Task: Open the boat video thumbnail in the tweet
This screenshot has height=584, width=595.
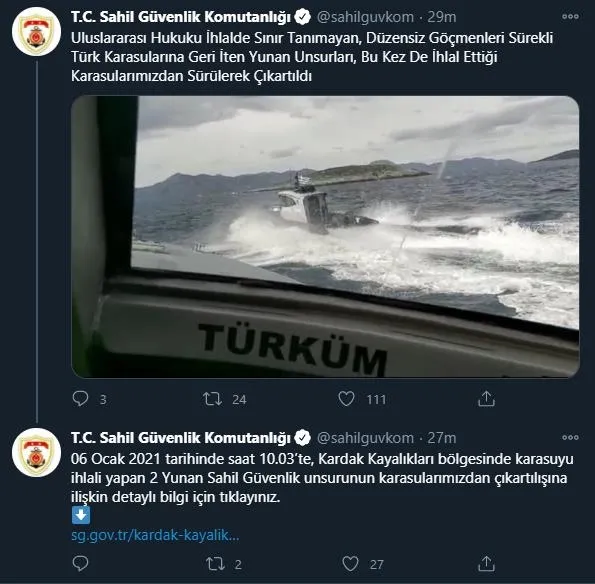Action: point(325,237)
